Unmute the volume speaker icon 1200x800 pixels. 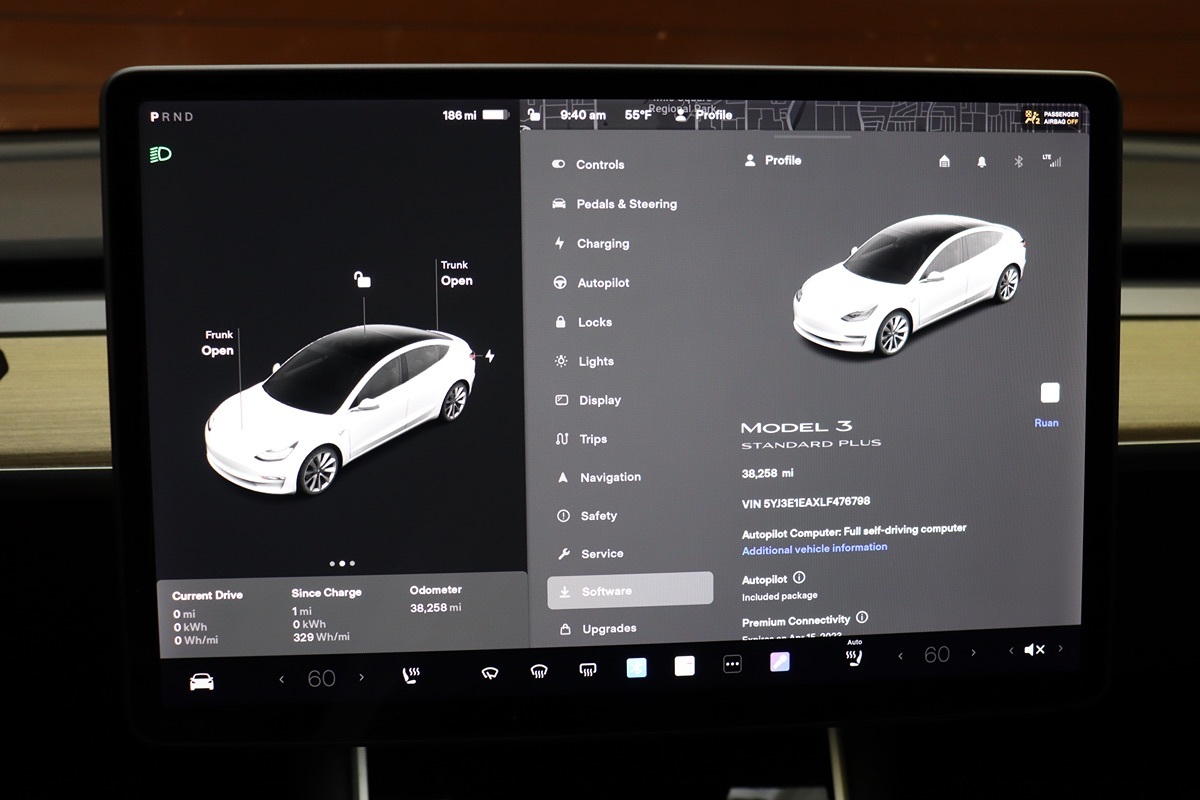tap(1034, 650)
